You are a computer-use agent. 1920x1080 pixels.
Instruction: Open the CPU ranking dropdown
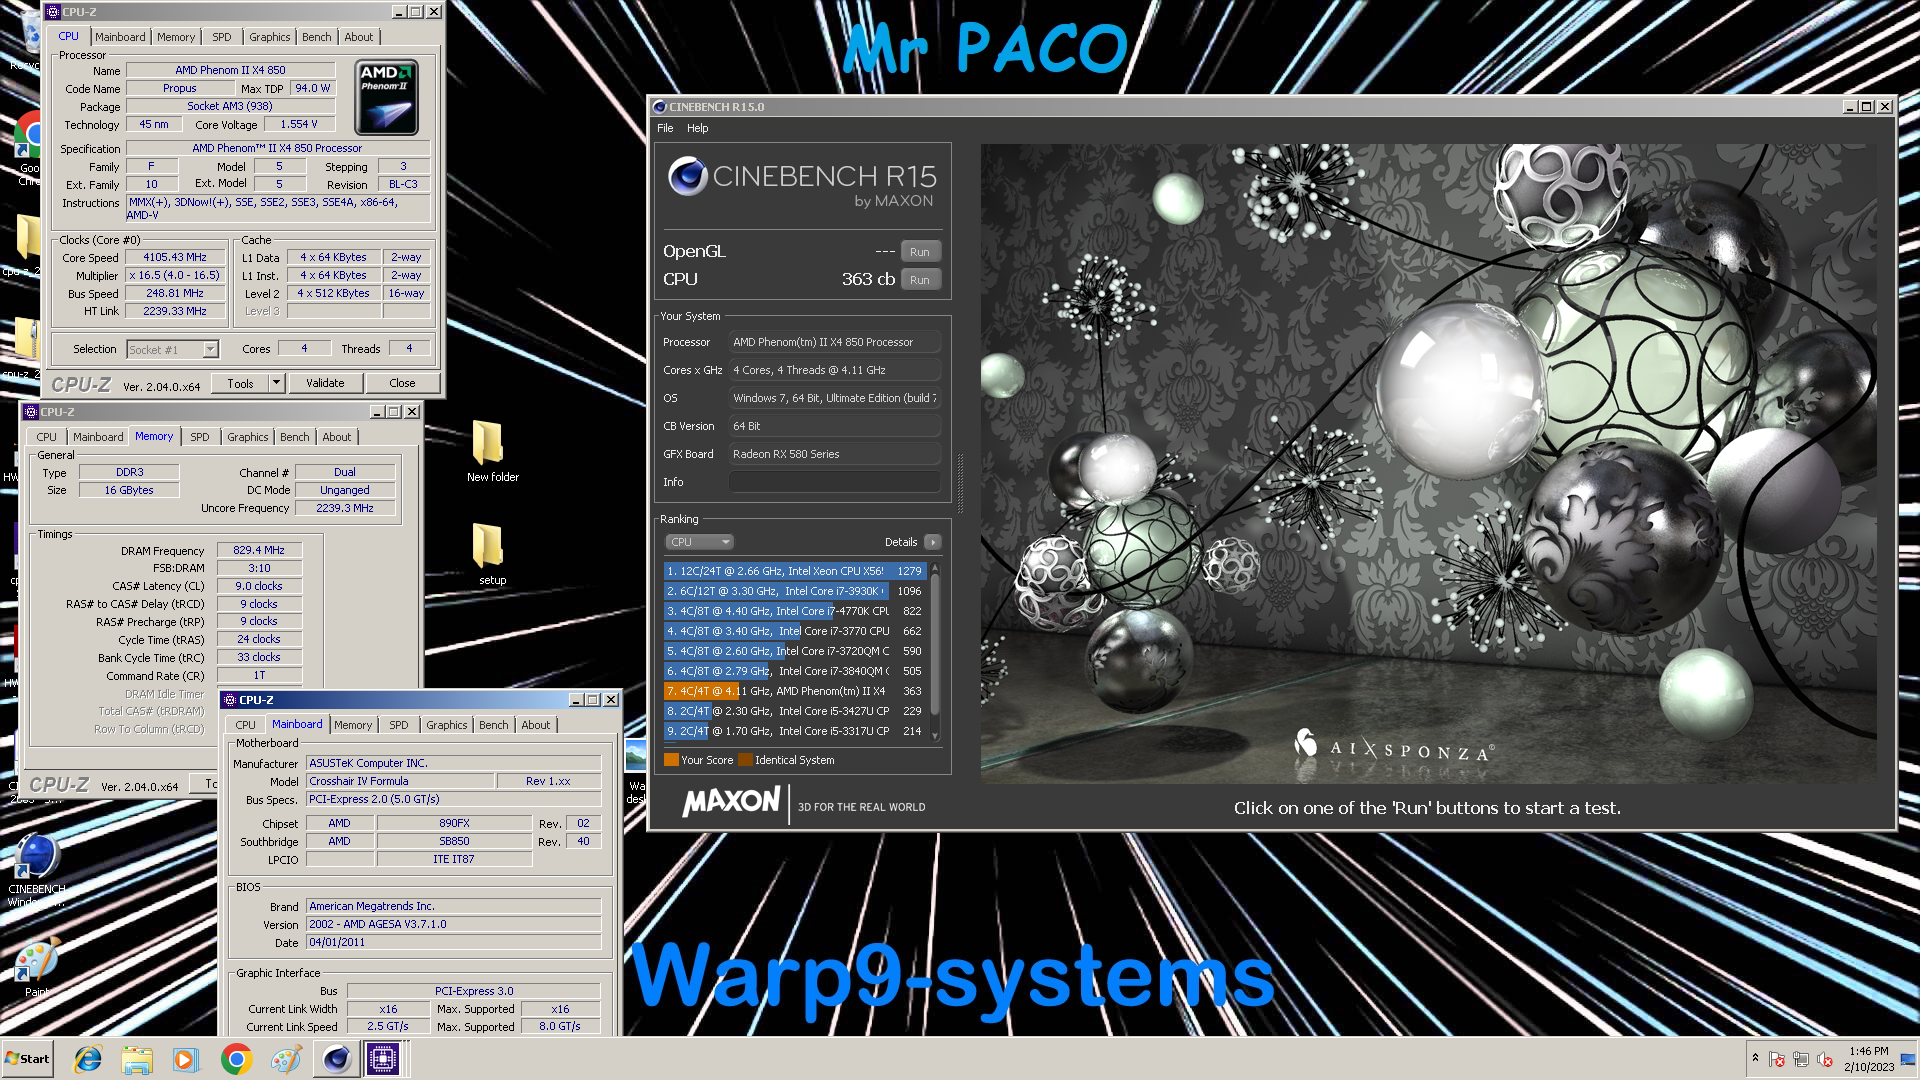[699, 542]
